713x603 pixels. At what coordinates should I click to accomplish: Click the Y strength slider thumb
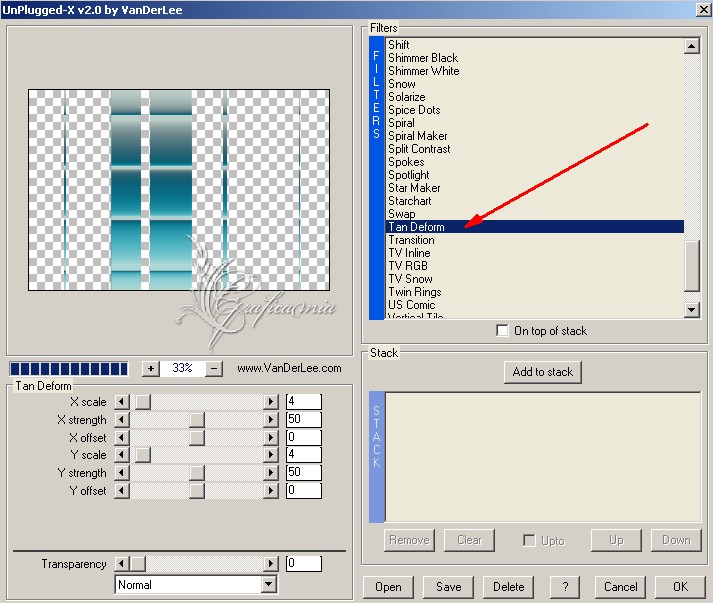pyautogui.click(x=197, y=473)
